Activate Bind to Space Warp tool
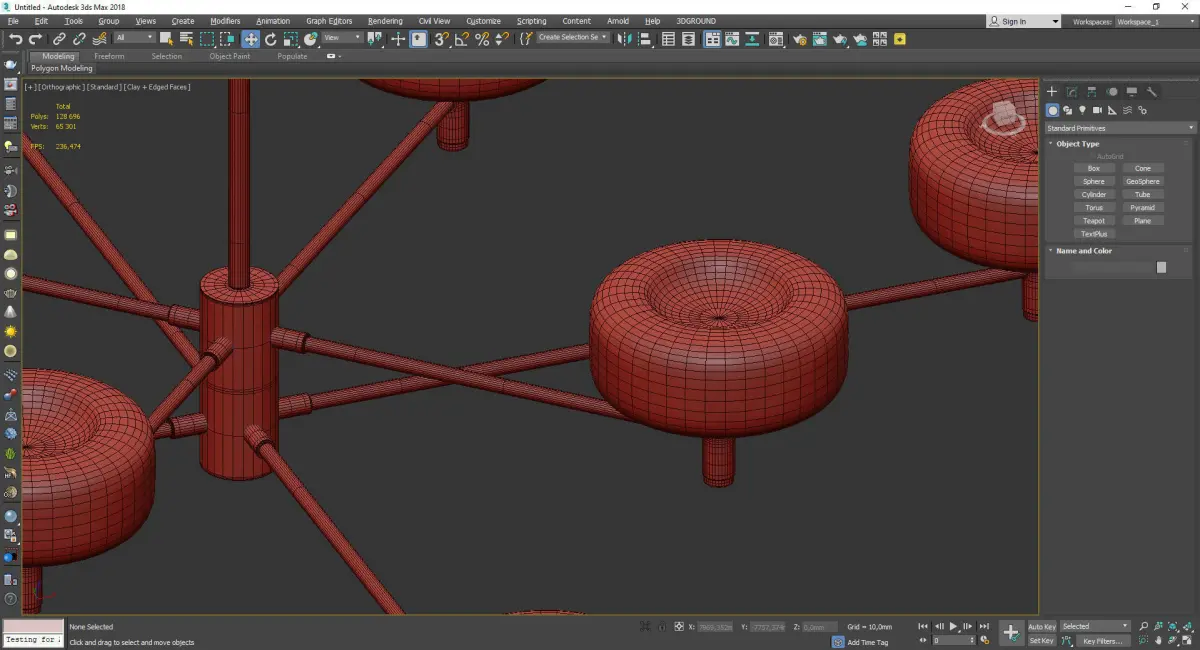The width and height of the screenshot is (1200, 650). (99, 39)
